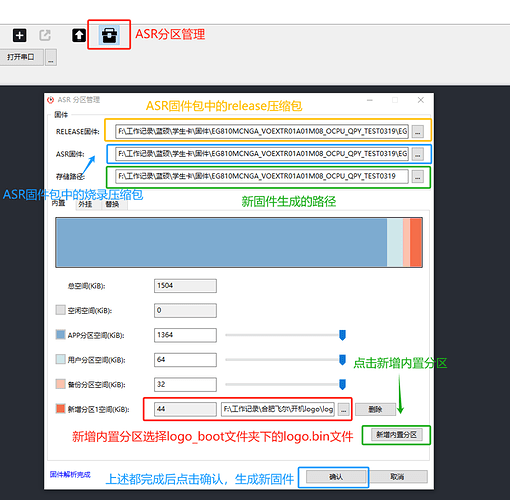
Task: Browse for RELEASE固件 file with ellipsis button
Action: (417, 132)
